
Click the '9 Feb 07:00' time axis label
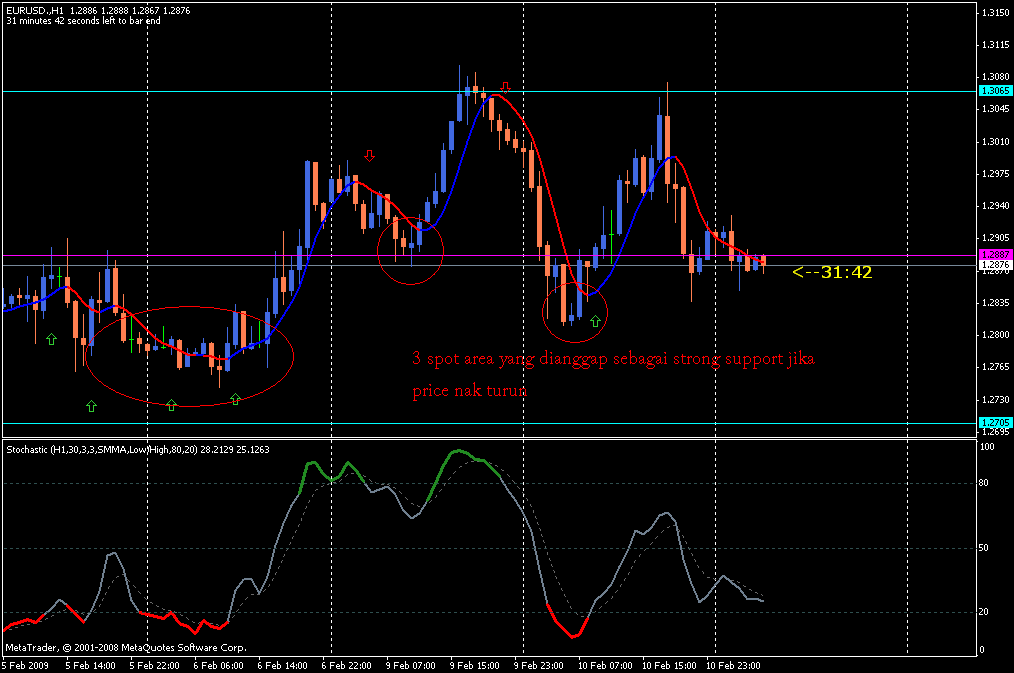[411, 665]
